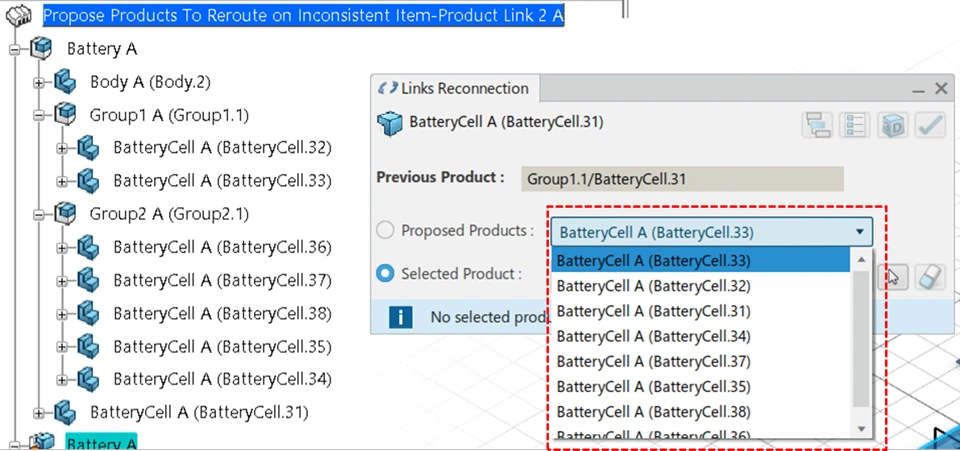Viewport: 960px width, 451px height.
Task: Click the Previous Product field
Action: pos(682,178)
